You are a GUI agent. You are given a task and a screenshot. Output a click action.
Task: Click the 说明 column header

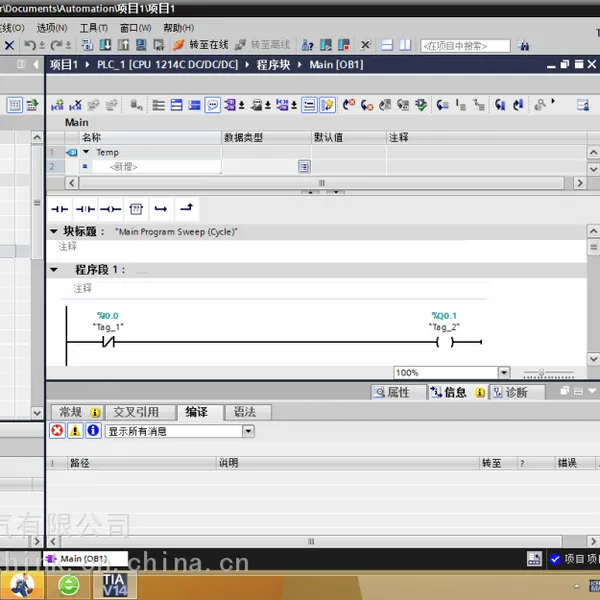pyautogui.click(x=347, y=463)
